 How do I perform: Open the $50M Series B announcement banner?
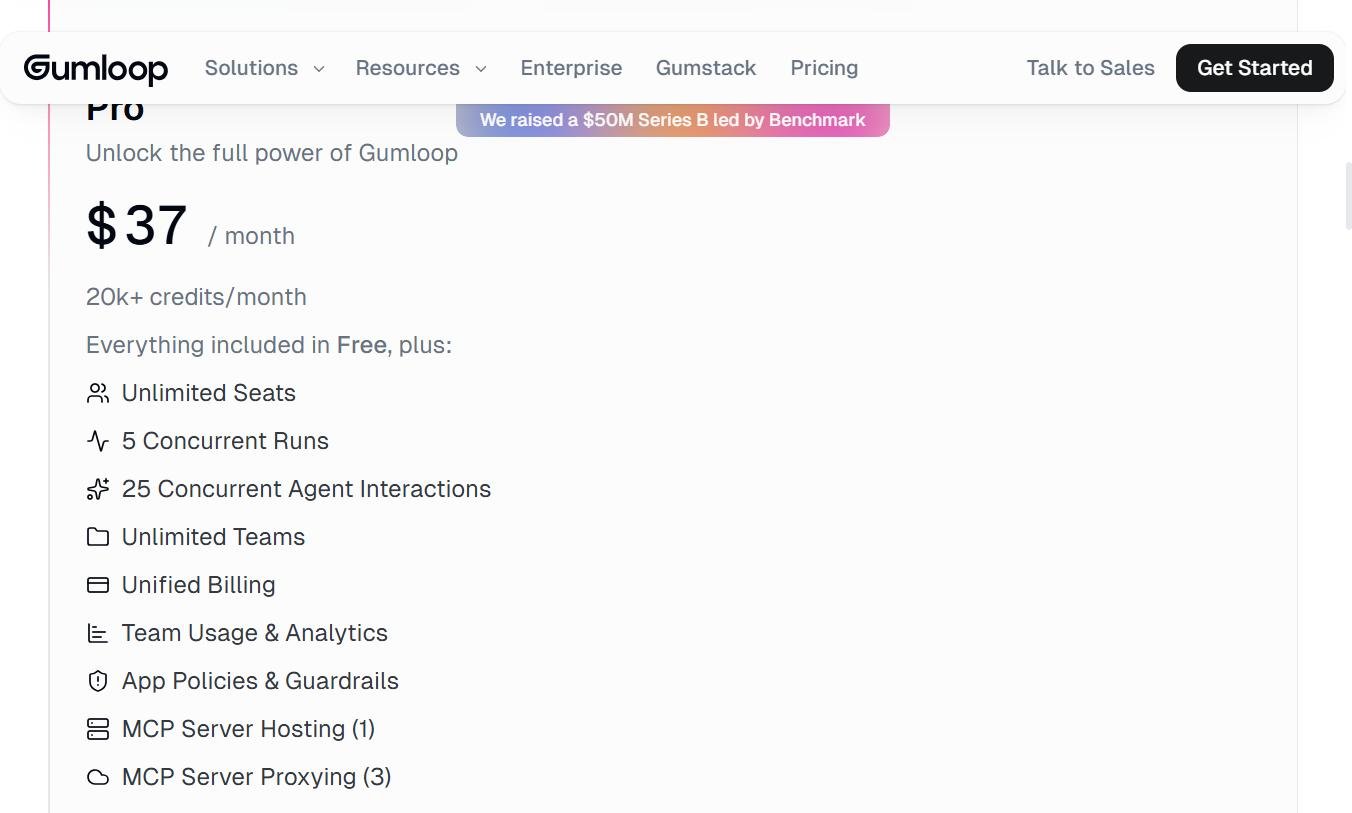click(x=673, y=120)
